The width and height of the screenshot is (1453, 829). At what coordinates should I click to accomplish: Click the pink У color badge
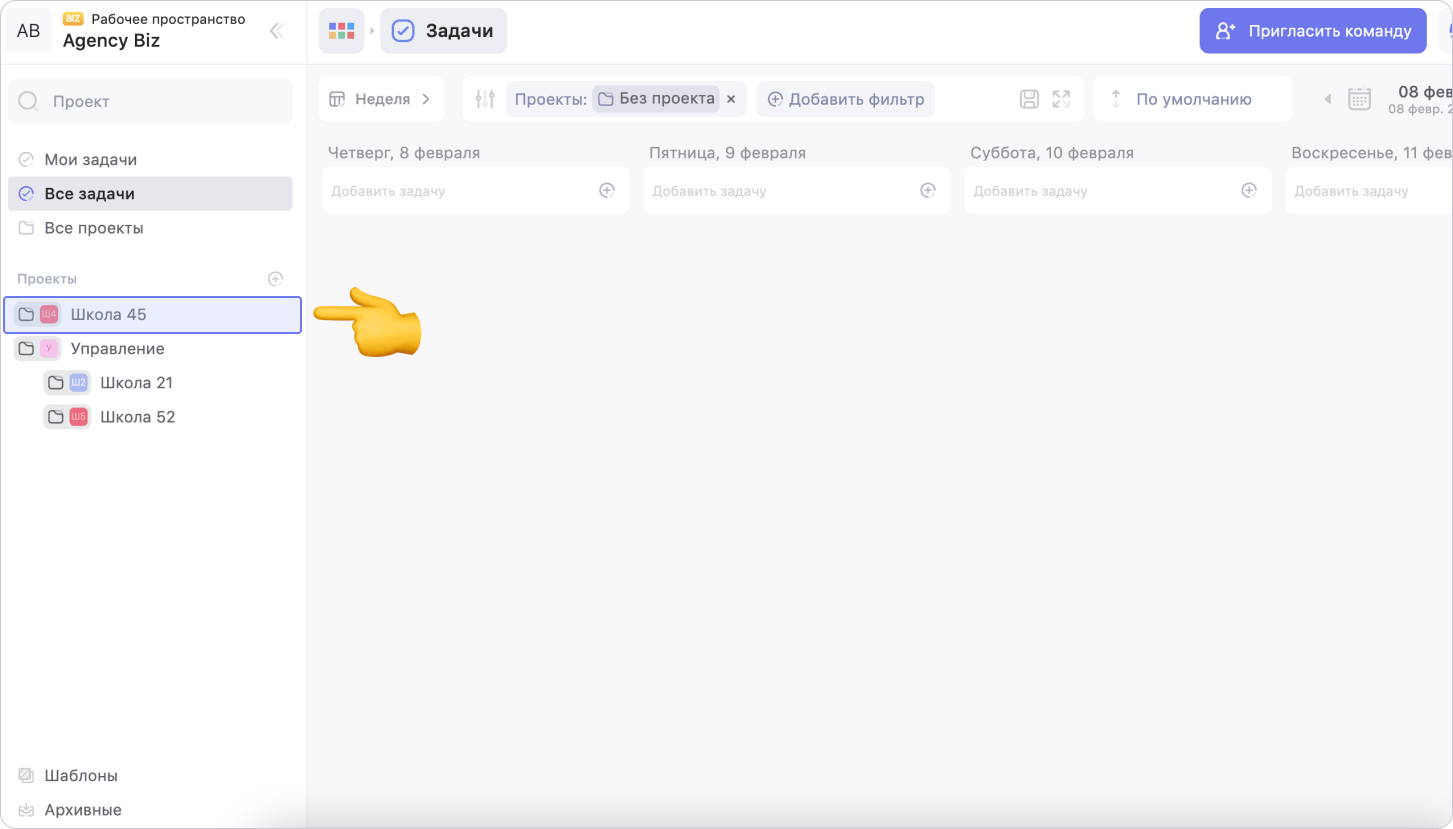(49, 349)
